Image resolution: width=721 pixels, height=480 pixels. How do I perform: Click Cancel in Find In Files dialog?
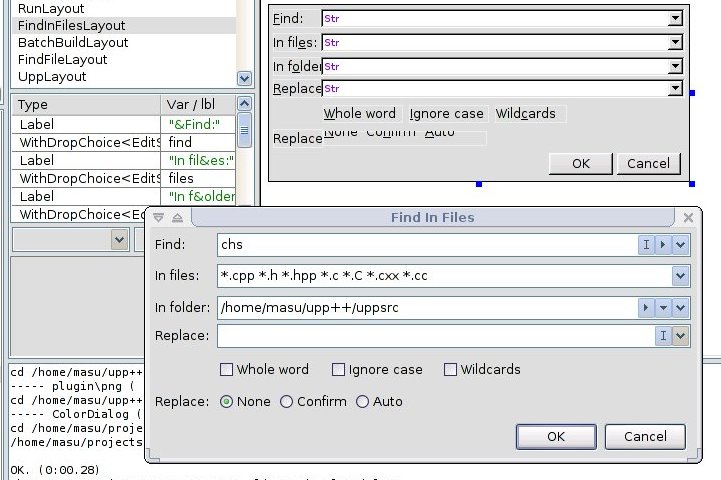tap(645, 436)
